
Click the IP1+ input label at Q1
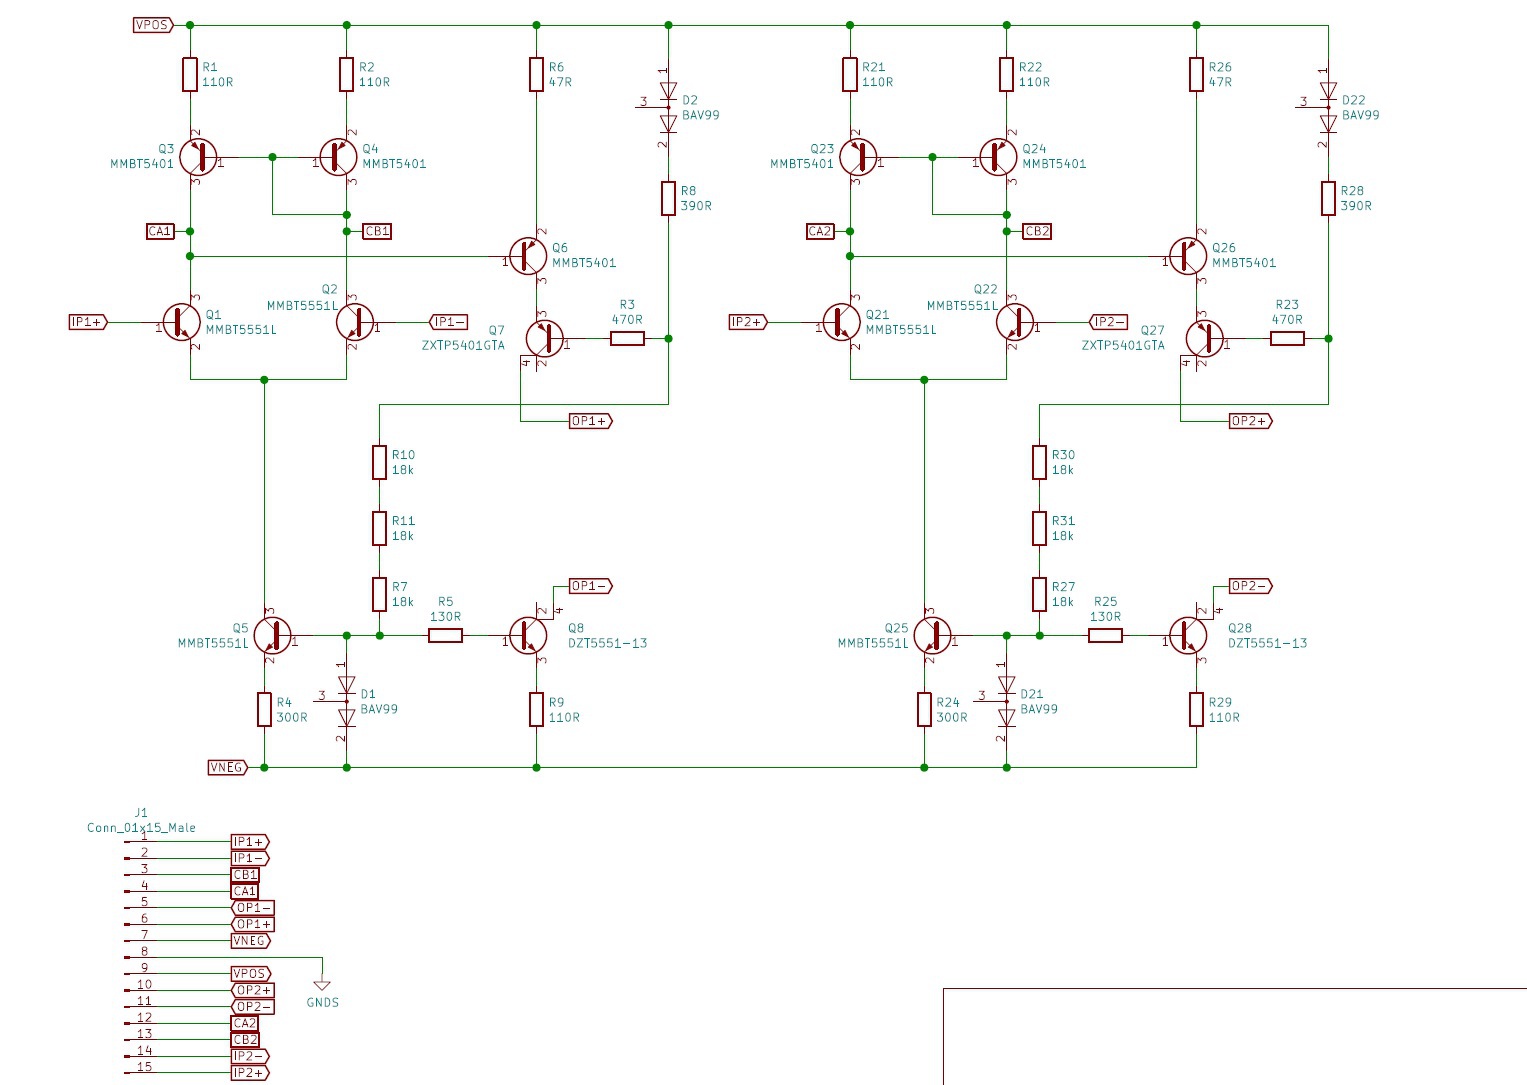(x=88, y=322)
